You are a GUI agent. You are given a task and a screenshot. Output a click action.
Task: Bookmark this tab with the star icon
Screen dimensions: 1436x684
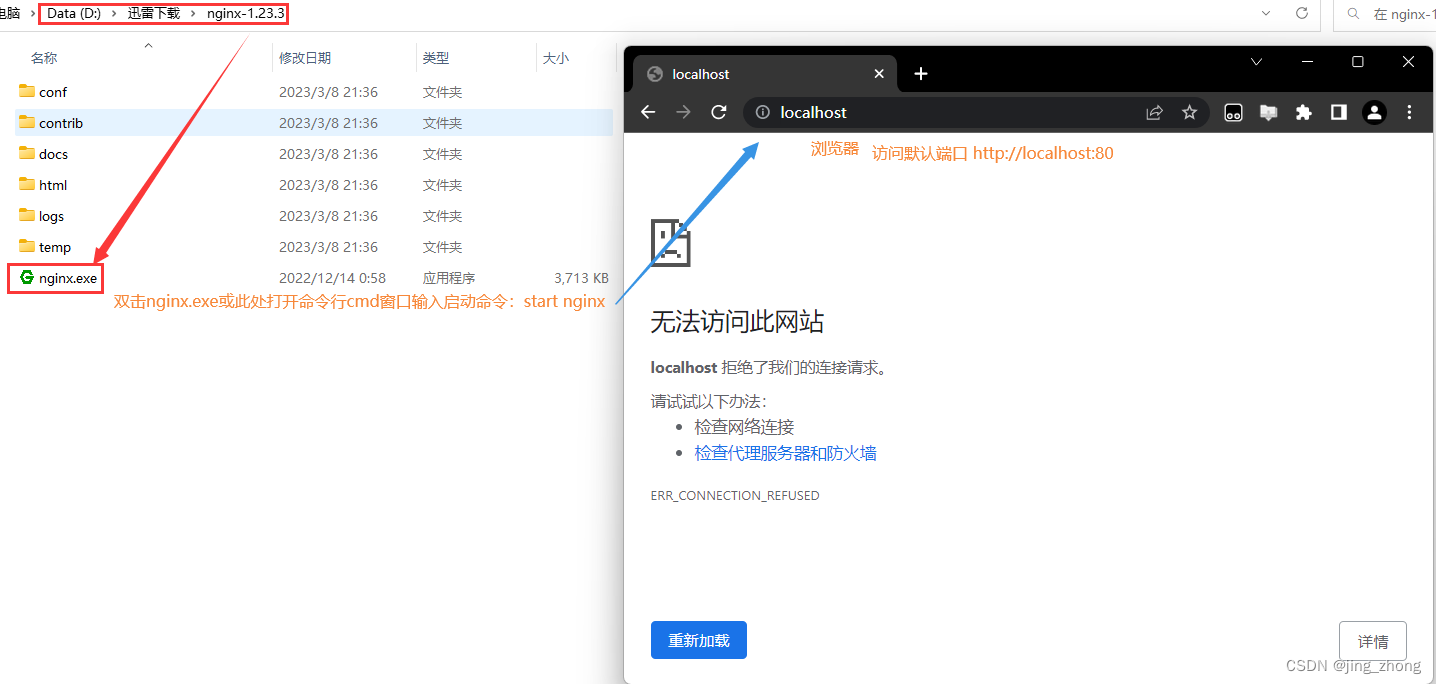[1189, 113]
